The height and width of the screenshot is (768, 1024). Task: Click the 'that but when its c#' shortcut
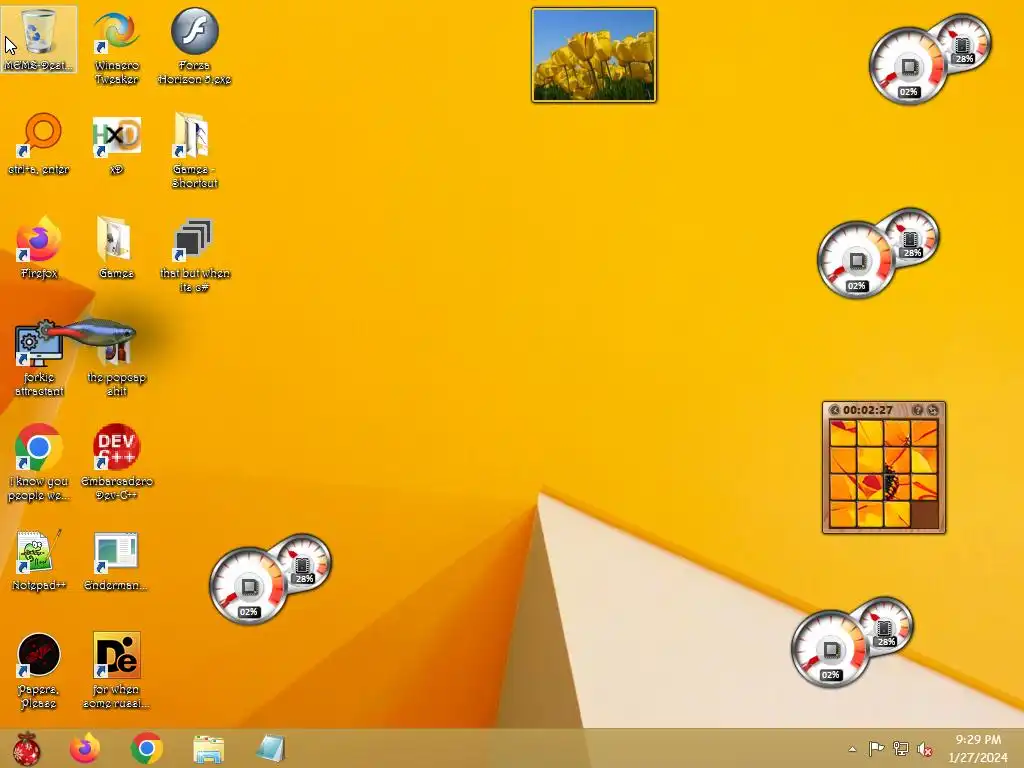pyautogui.click(x=195, y=255)
